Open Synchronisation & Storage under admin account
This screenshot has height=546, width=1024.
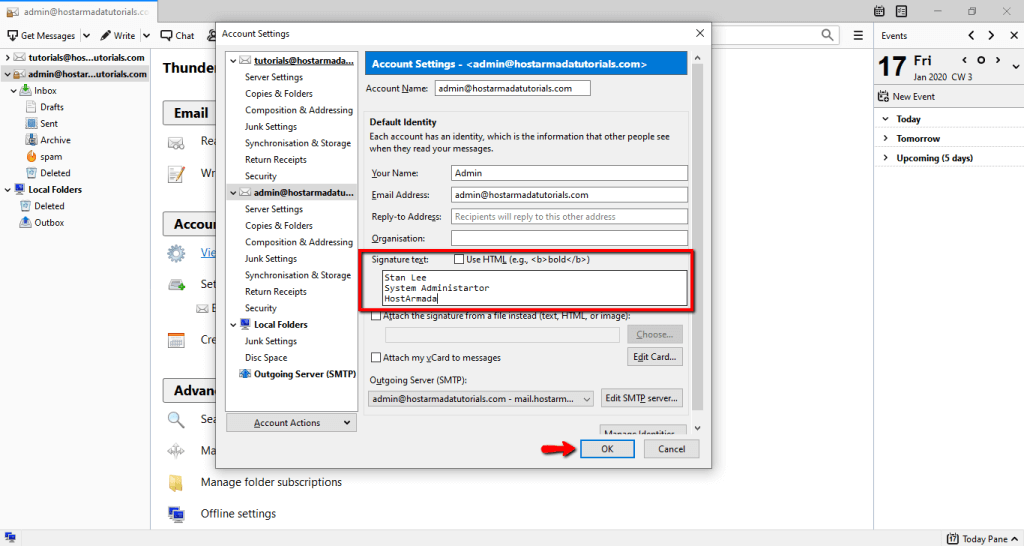298,275
